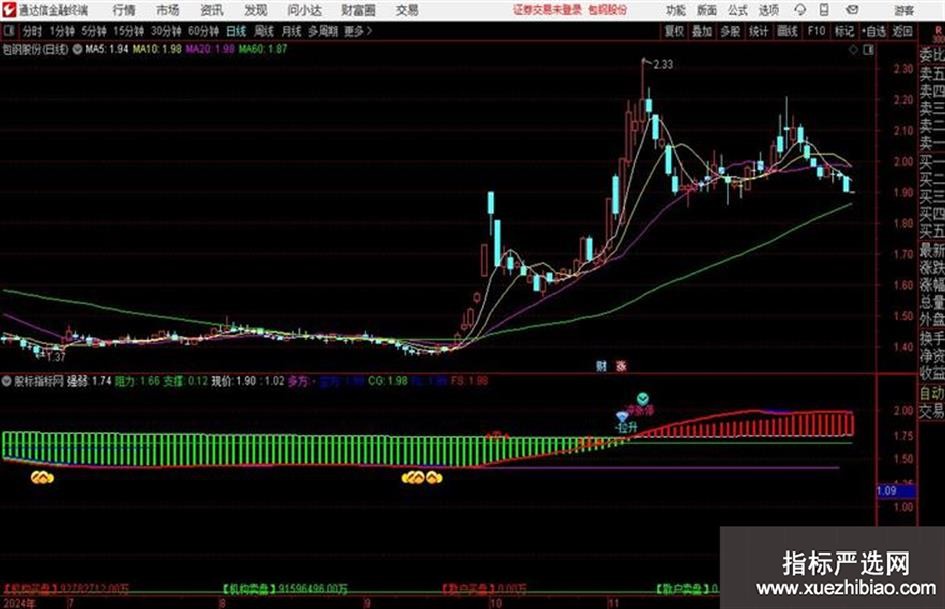Open the 发现 menu
The image size is (945, 609).
coord(256,10)
